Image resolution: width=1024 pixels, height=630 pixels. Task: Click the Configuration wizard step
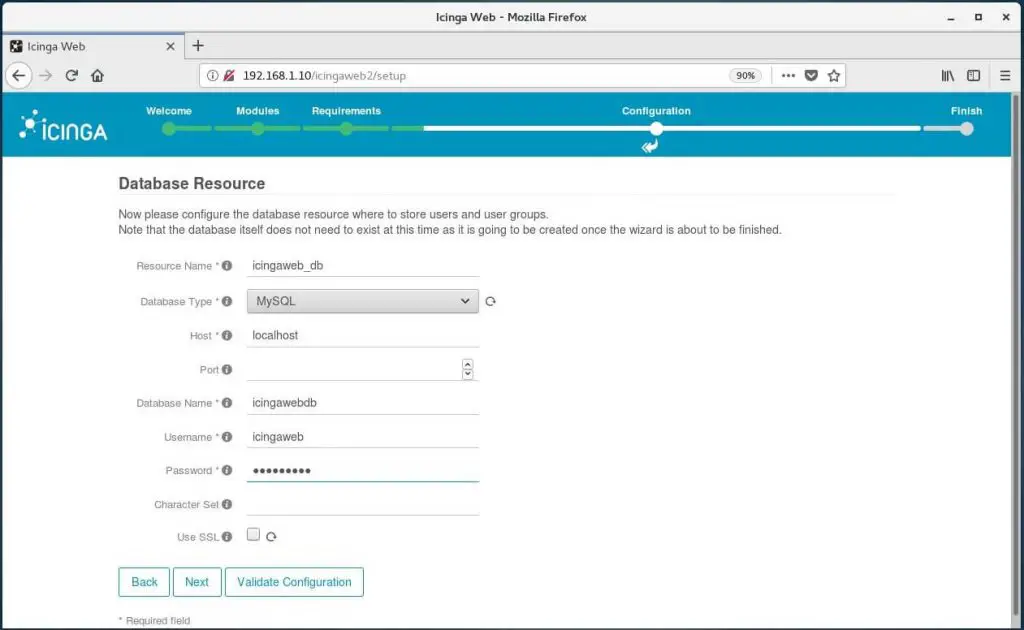pyautogui.click(x=656, y=111)
